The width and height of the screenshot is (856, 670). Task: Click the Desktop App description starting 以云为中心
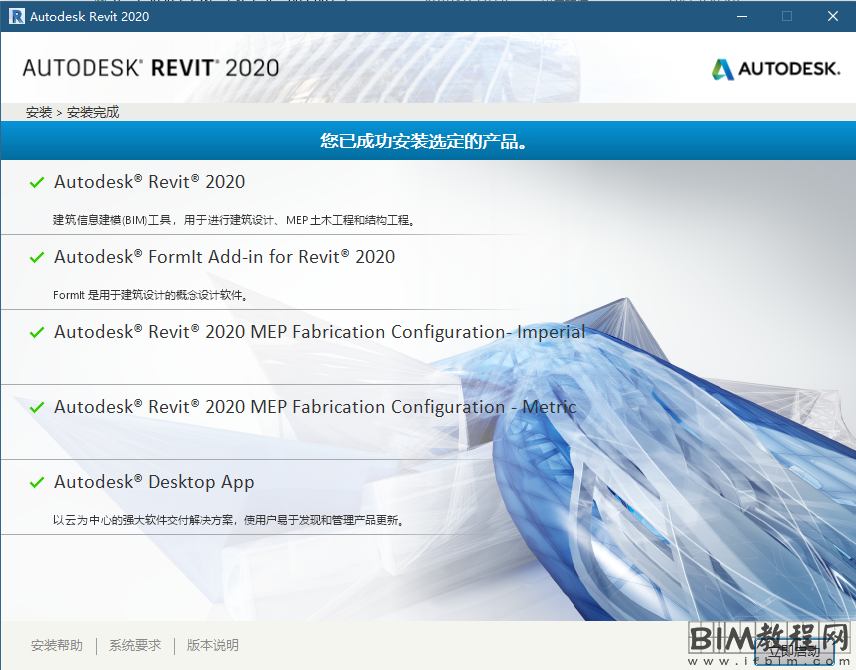229,520
